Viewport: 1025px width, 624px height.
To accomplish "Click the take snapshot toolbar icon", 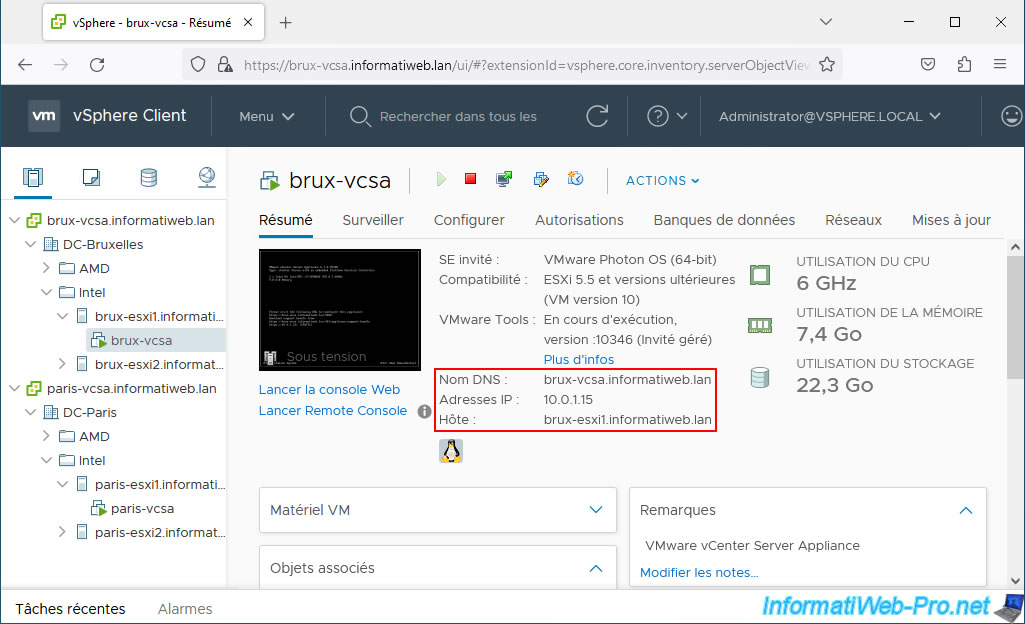I will pos(575,178).
